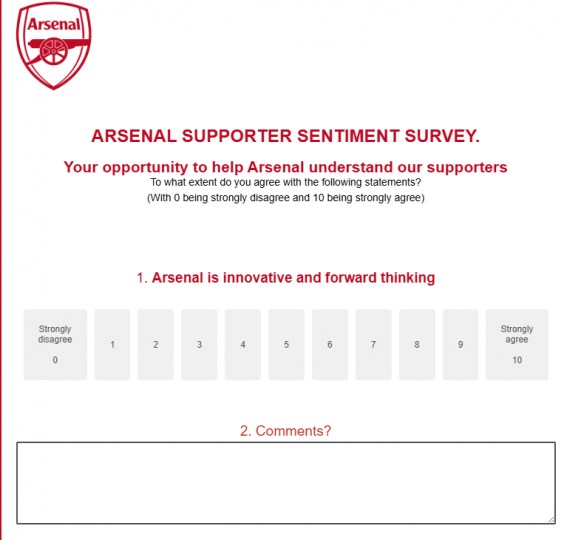Select rating 10 Strongly agree
This screenshot has height=540, width=564.
click(517, 344)
